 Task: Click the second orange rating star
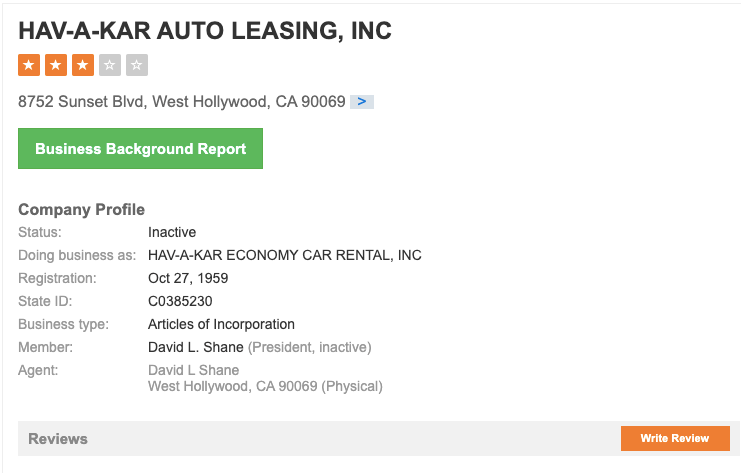pyautogui.click(x=56, y=66)
